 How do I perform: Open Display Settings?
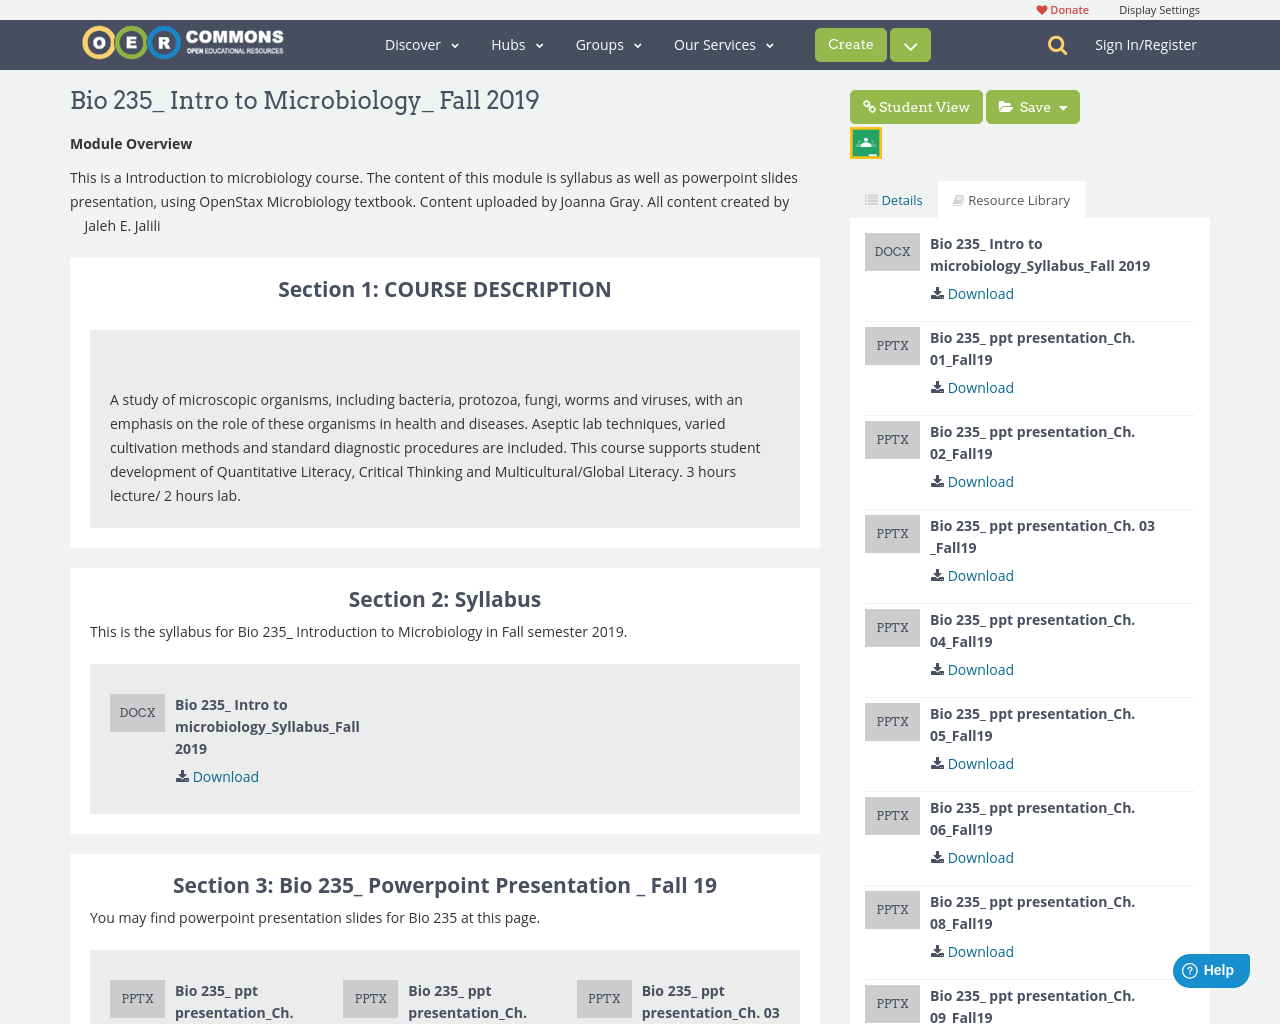point(1159,8)
